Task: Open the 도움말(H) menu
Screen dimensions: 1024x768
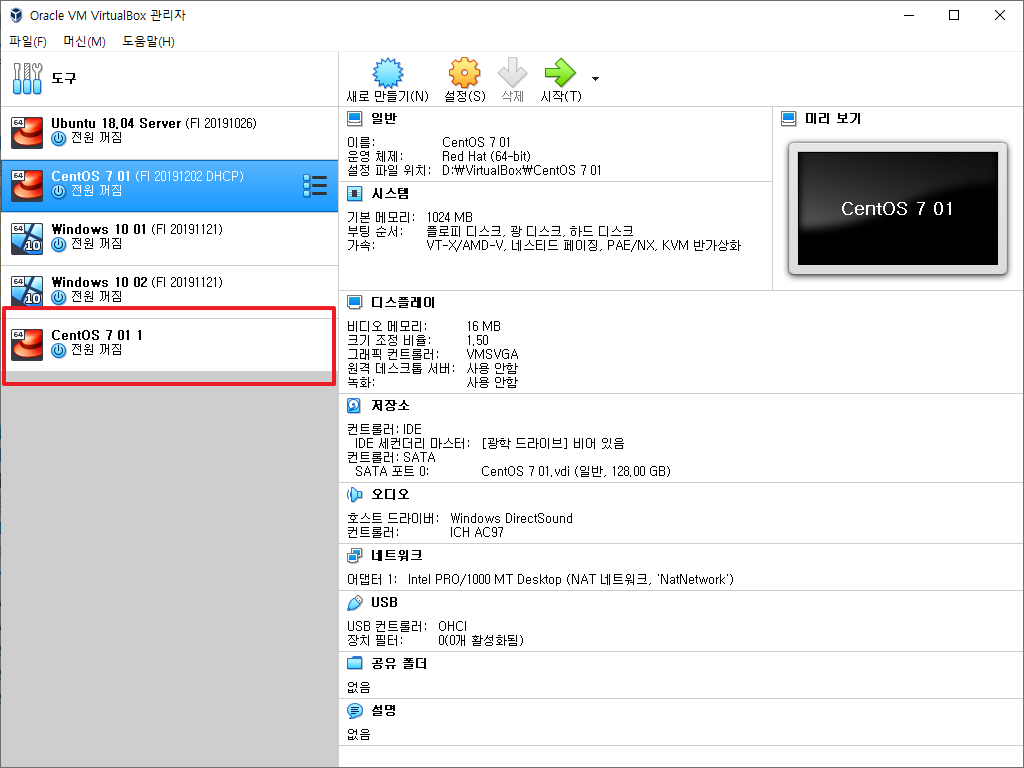Action: pyautogui.click(x=148, y=41)
